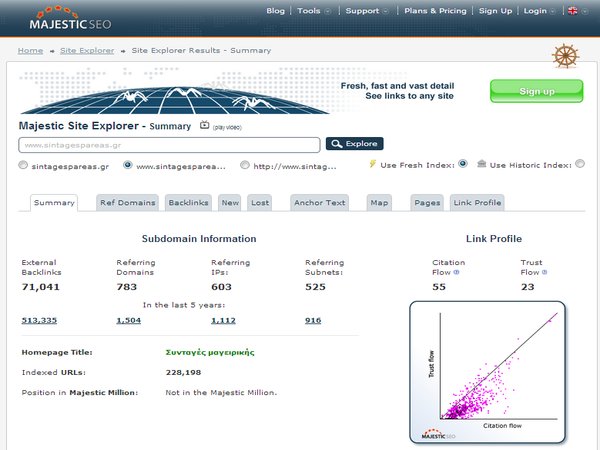The height and width of the screenshot is (450, 600).
Task: Open the UK flag language selector
Action: pyautogui.click(x=574, y=11)
